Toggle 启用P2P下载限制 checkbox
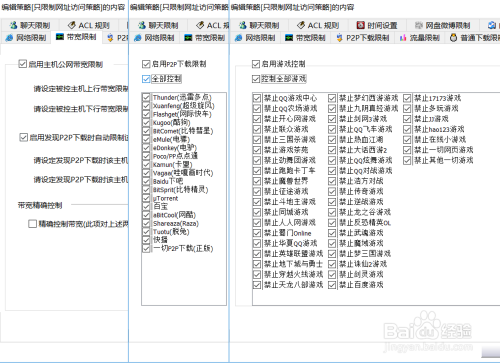Viewport: 500px width, 364px height. tap(146, 64)
